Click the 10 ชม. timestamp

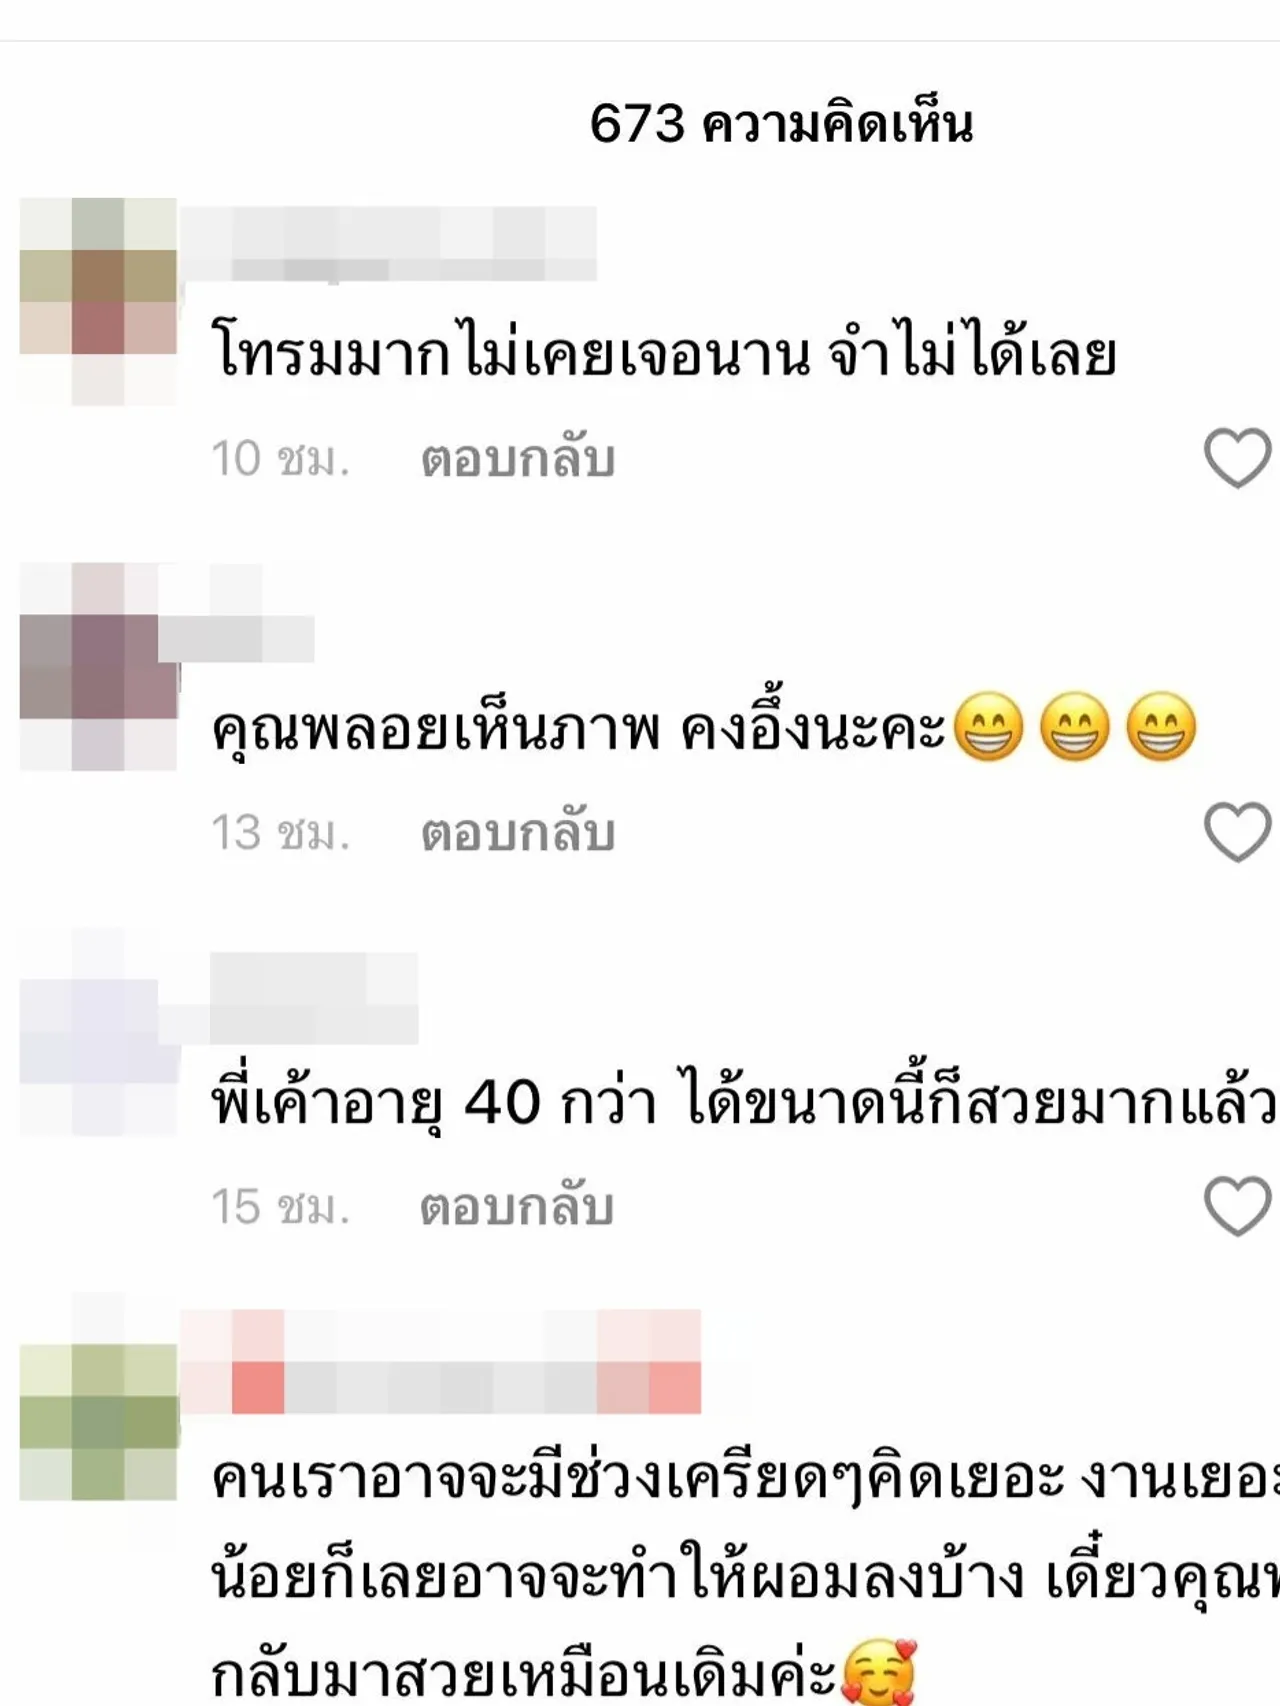point(280,460)
